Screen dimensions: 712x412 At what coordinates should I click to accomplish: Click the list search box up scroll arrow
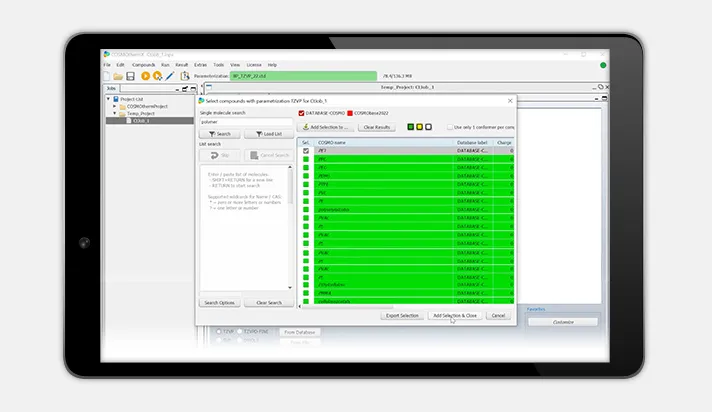pos(290,168)
